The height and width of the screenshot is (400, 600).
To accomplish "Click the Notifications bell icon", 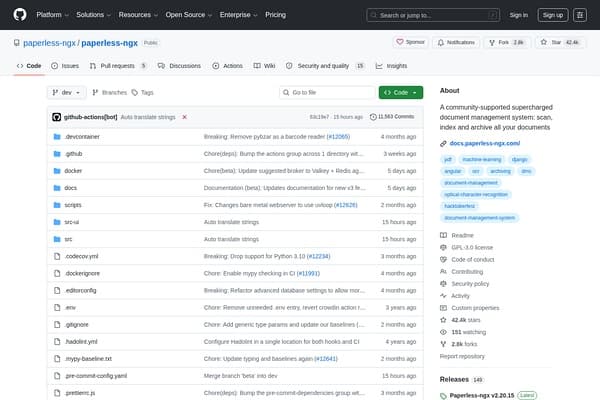I will [441, 42].
